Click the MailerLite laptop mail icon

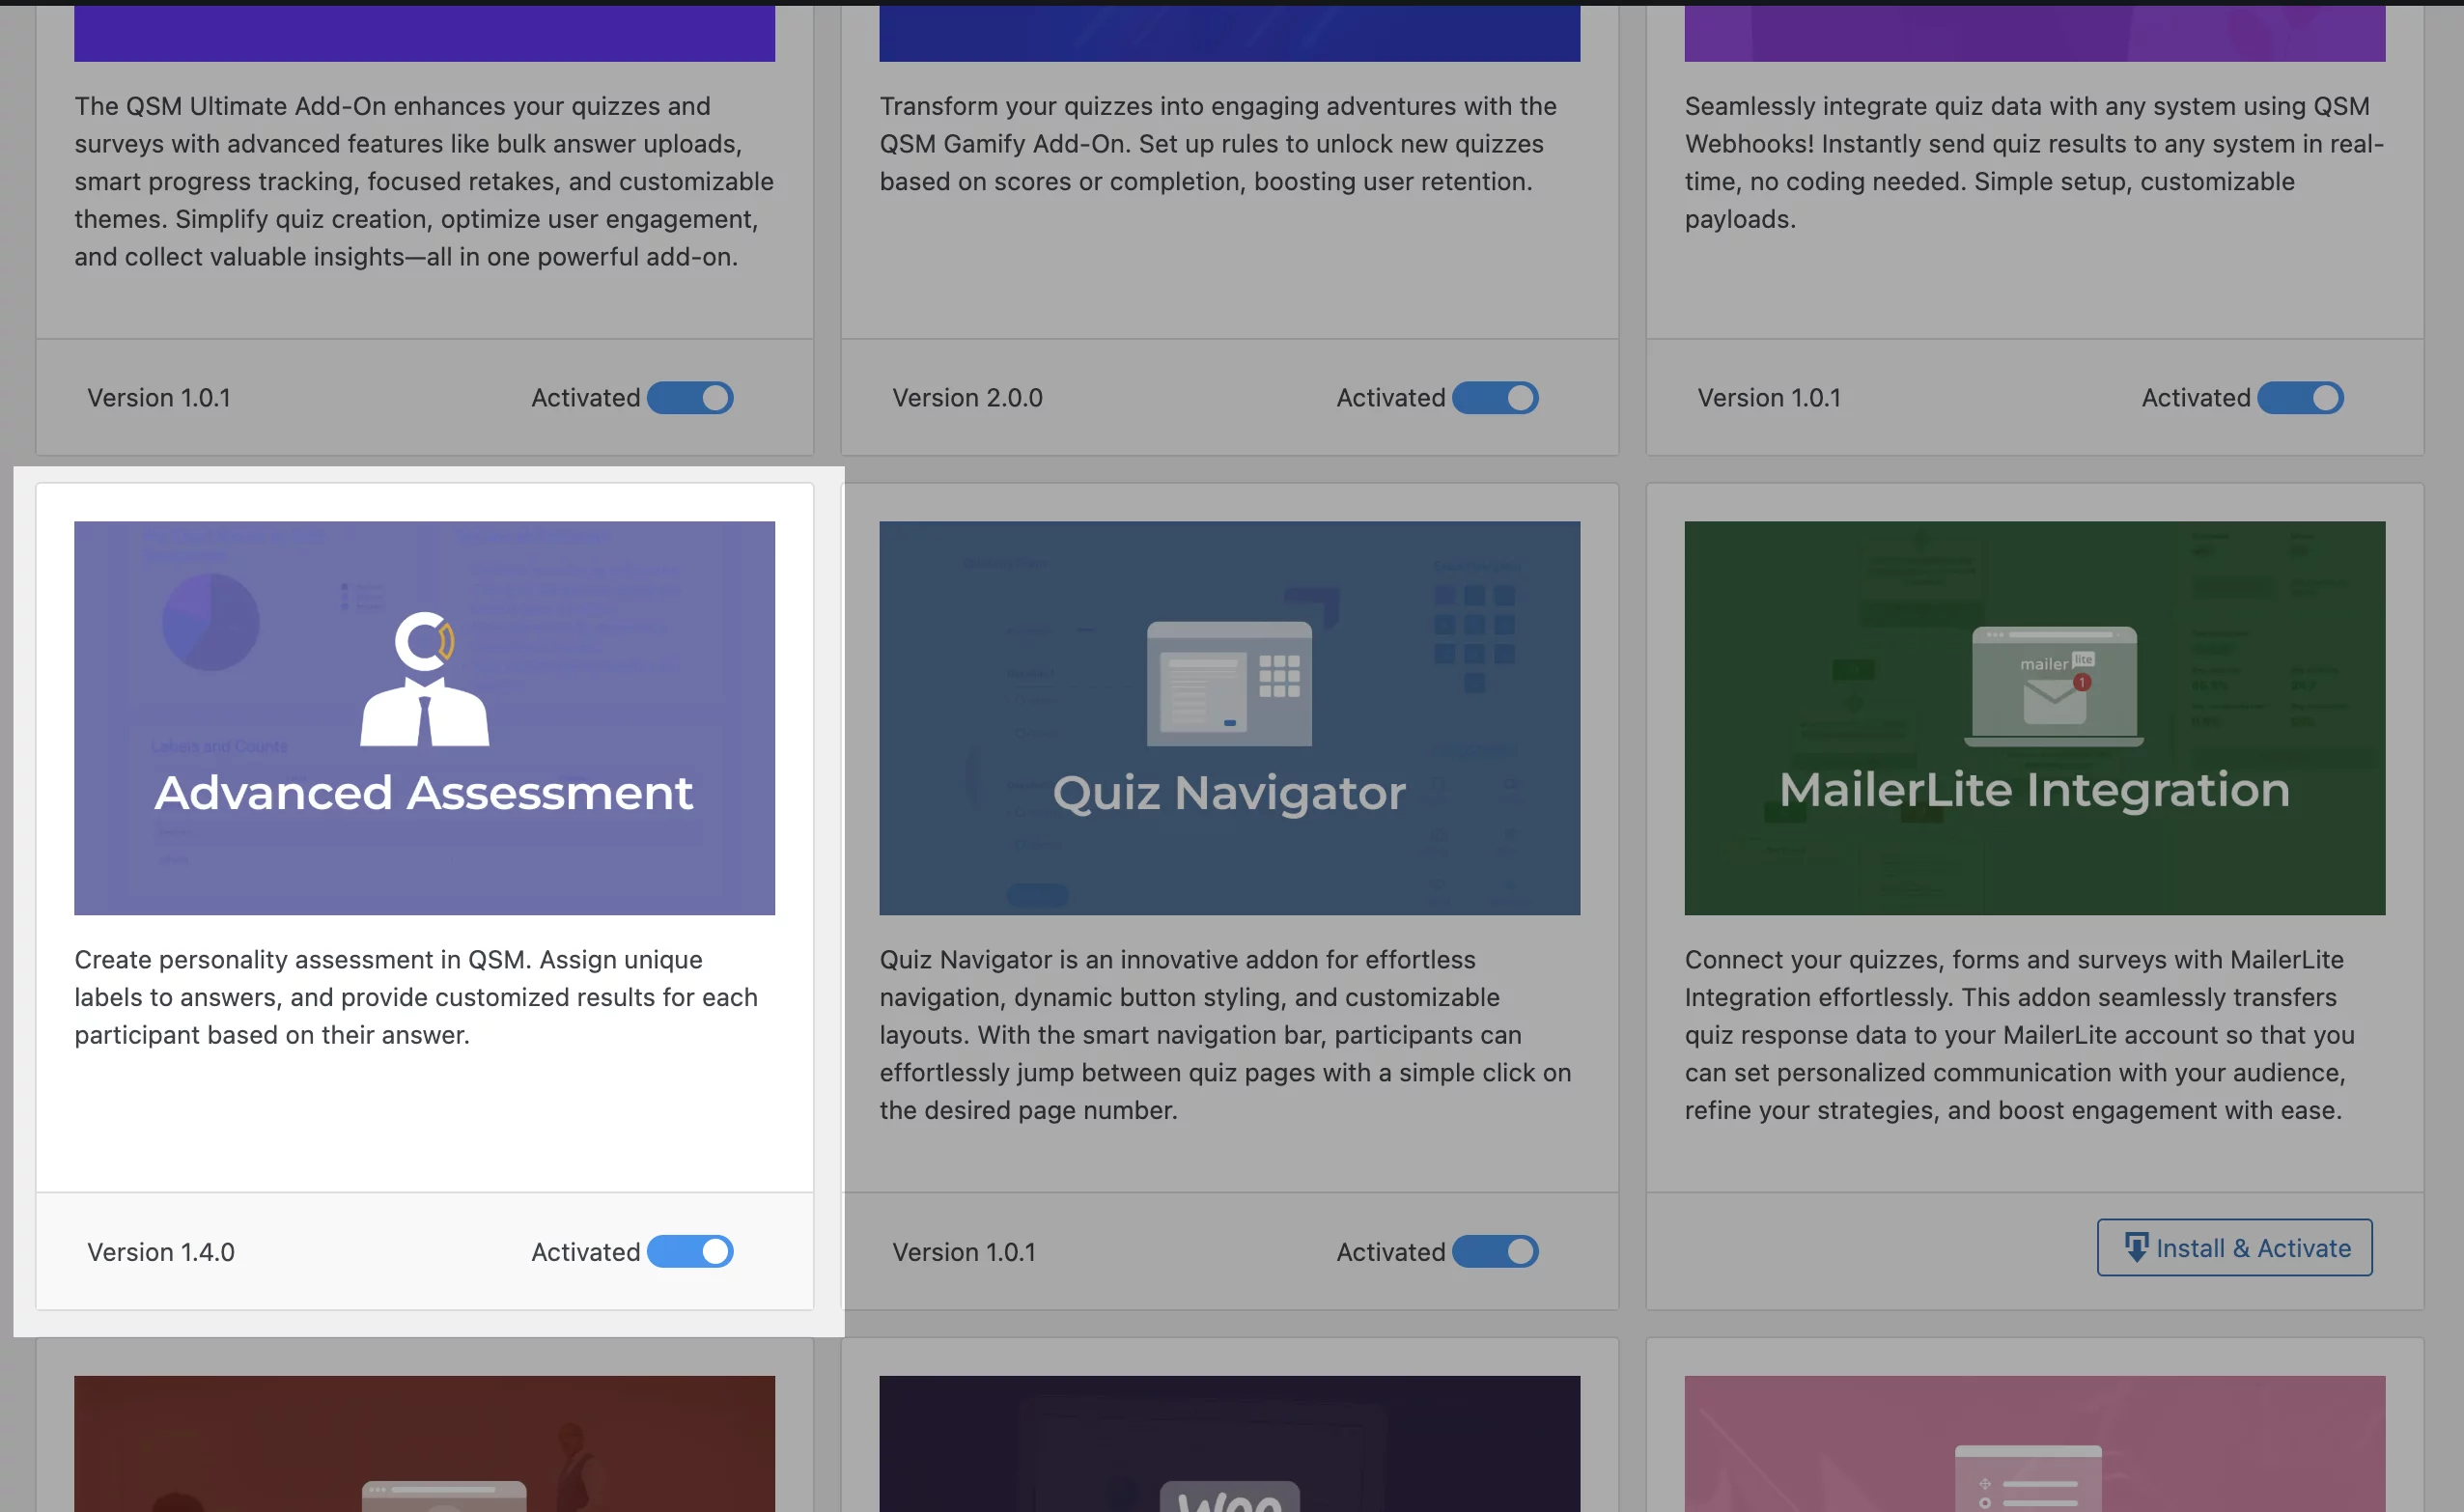click(x=2054, y=687)
